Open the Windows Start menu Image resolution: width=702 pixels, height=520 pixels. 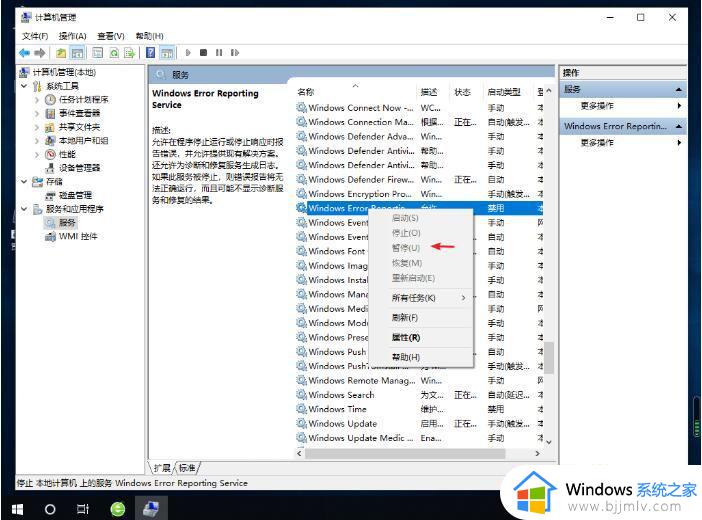[x=17, y=509]
